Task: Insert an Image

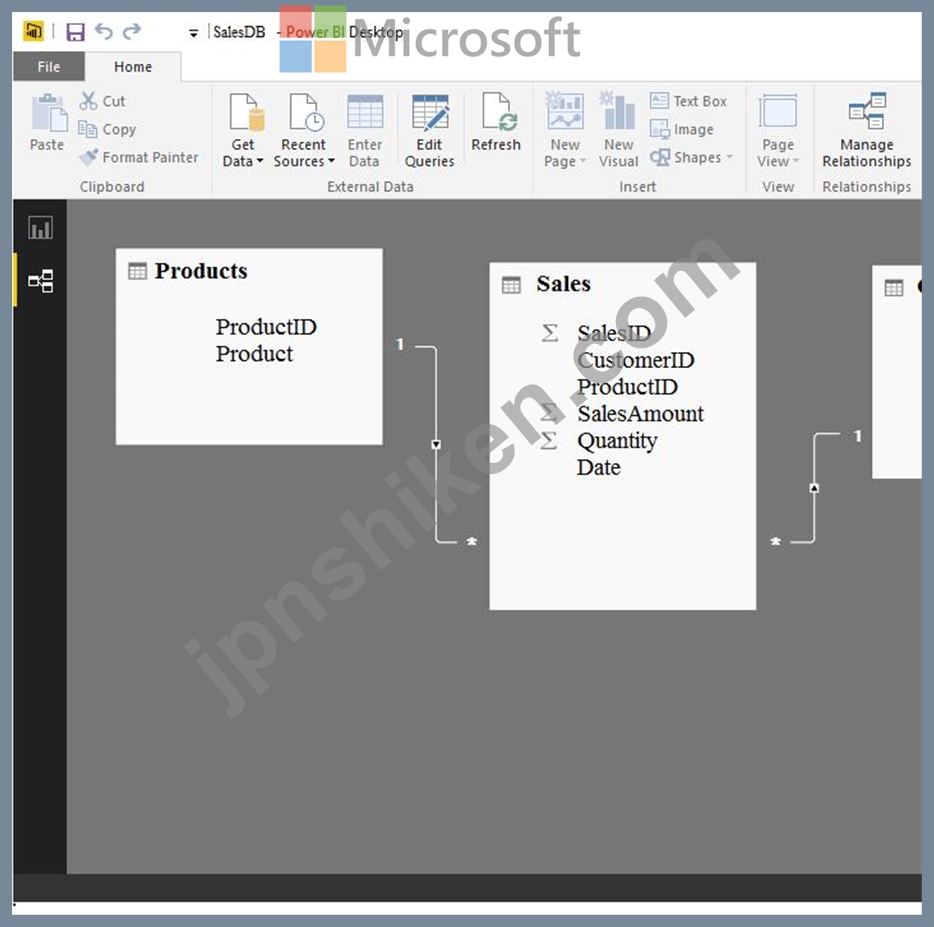Action: coord(681,129)
